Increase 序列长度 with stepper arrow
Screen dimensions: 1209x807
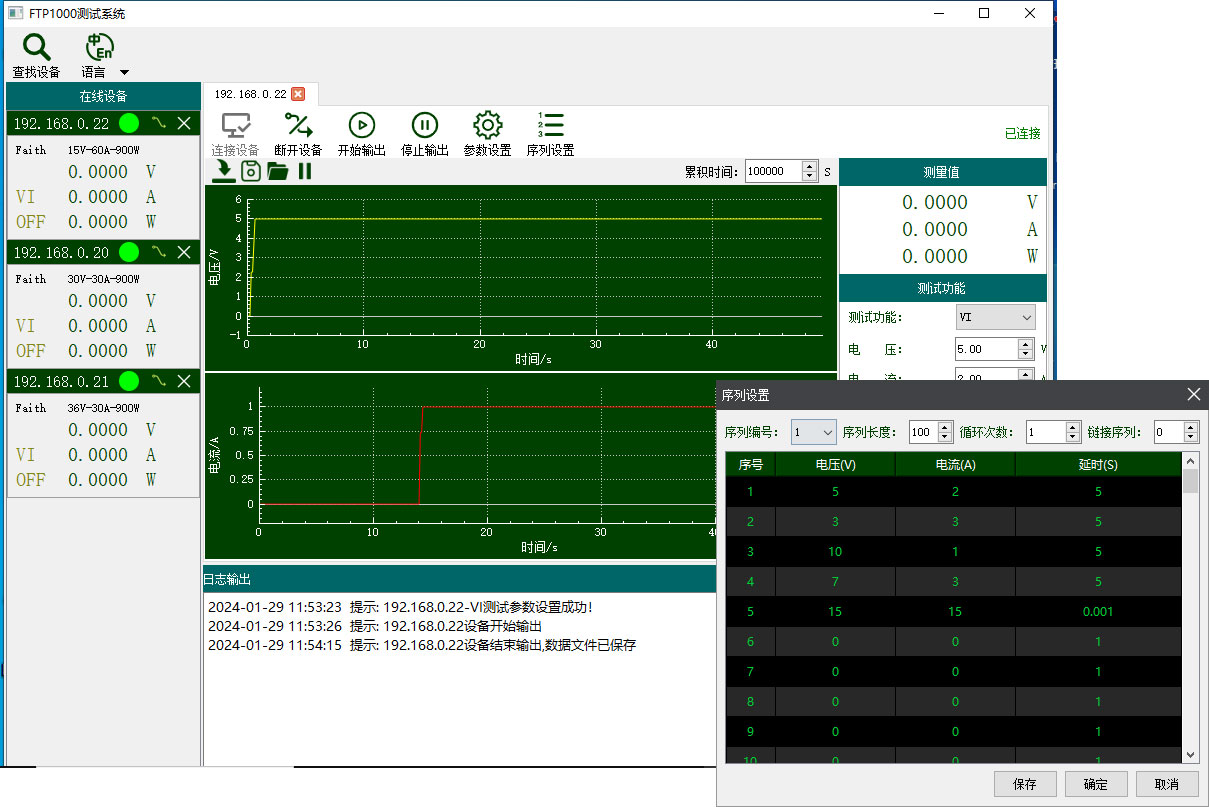[945, 427]
